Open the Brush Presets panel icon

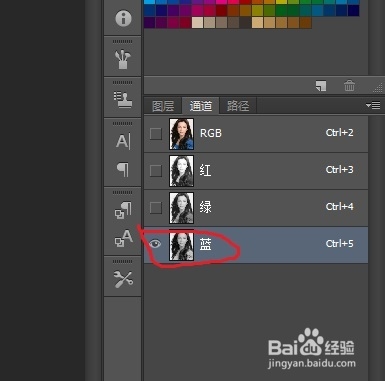point(123,59)
